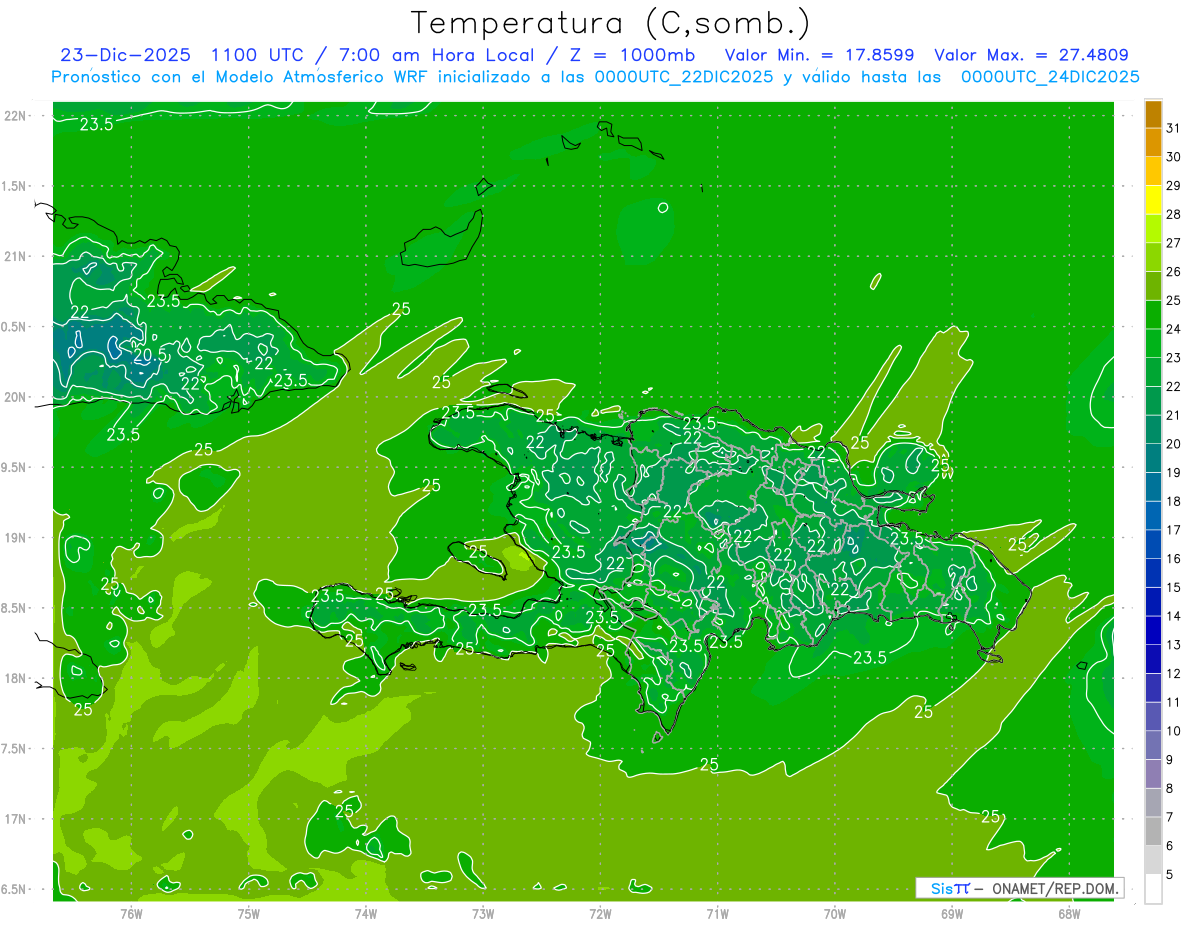The width and height of the screenshot is (1200, 927).
Task: Click the '5' value on the colorbar
Action: click(1170, 875)
